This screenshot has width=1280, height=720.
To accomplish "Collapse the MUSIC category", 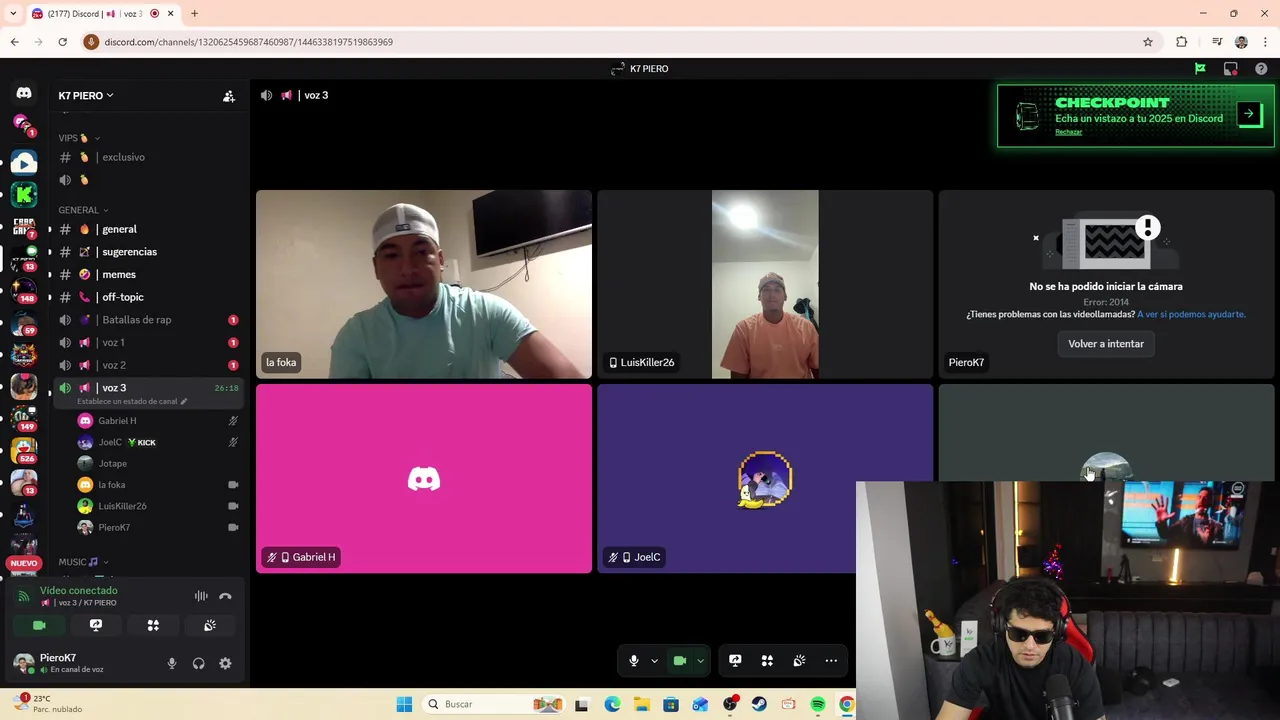I will pos(83,562).
